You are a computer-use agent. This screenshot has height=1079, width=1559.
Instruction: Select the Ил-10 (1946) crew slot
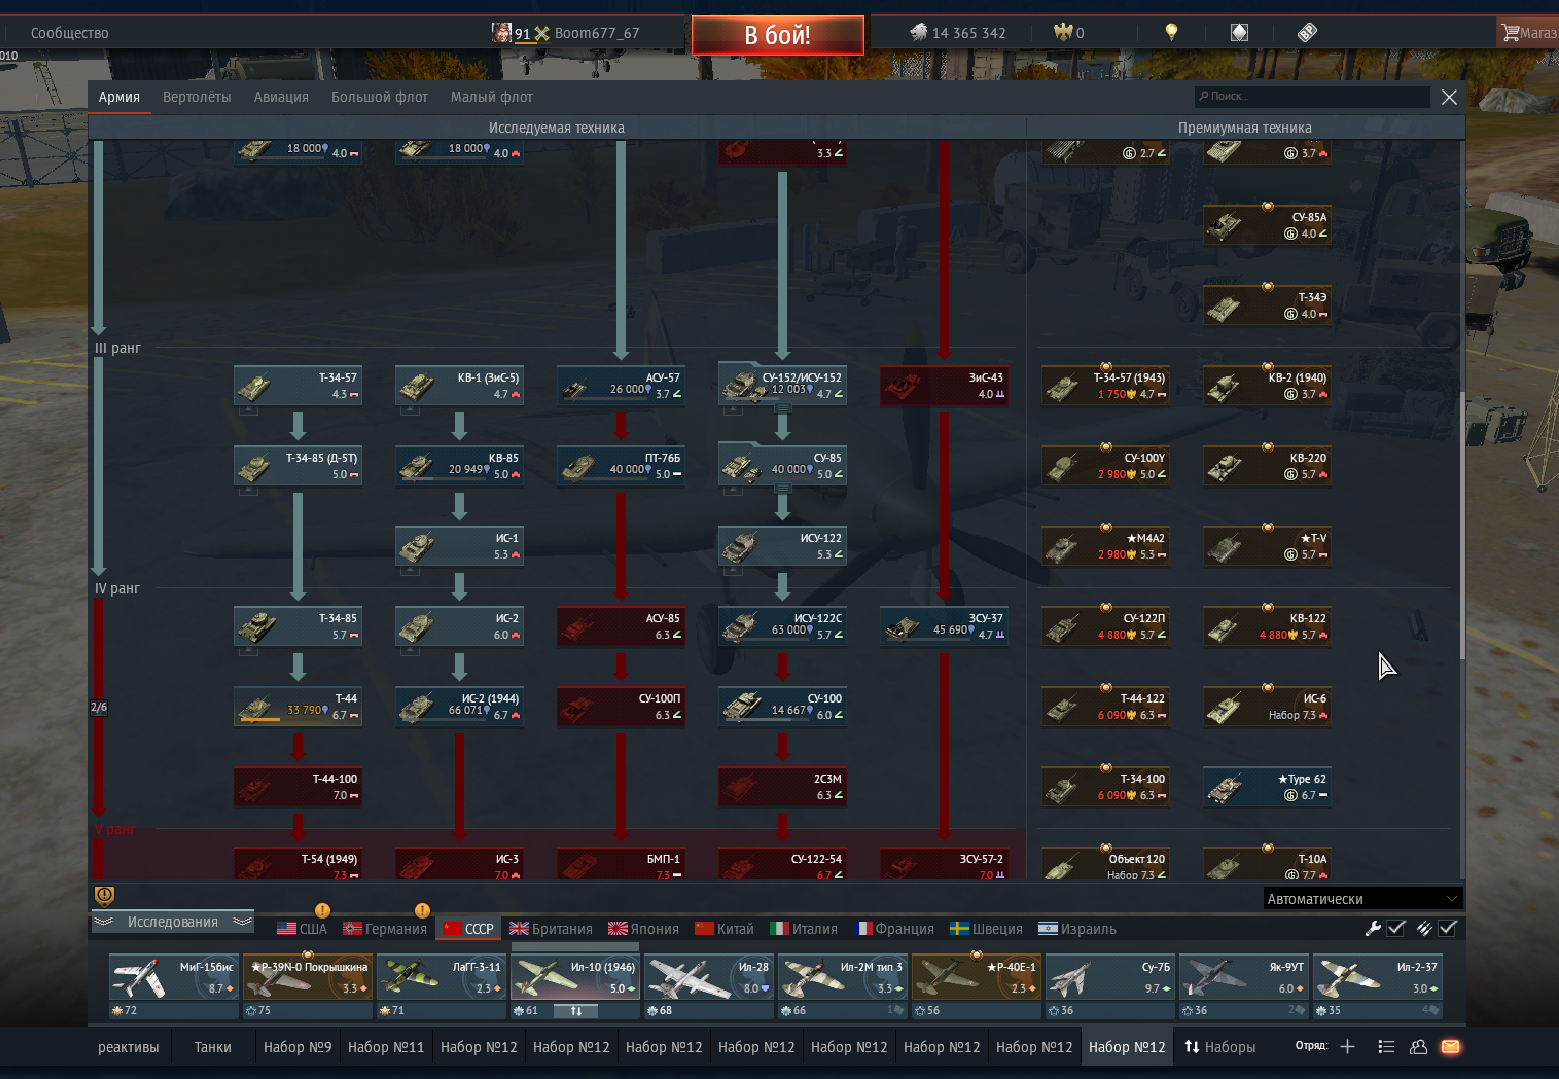[x=574, y=977]
